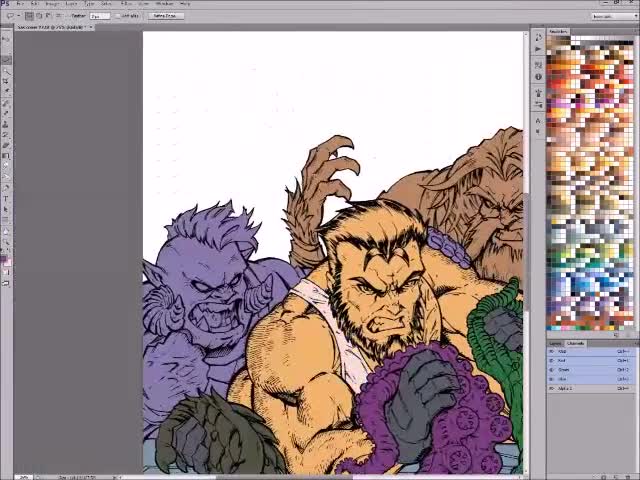Toggle Quick Mask mode
This screenshot has width=640, height=480.
pos(6,273)
